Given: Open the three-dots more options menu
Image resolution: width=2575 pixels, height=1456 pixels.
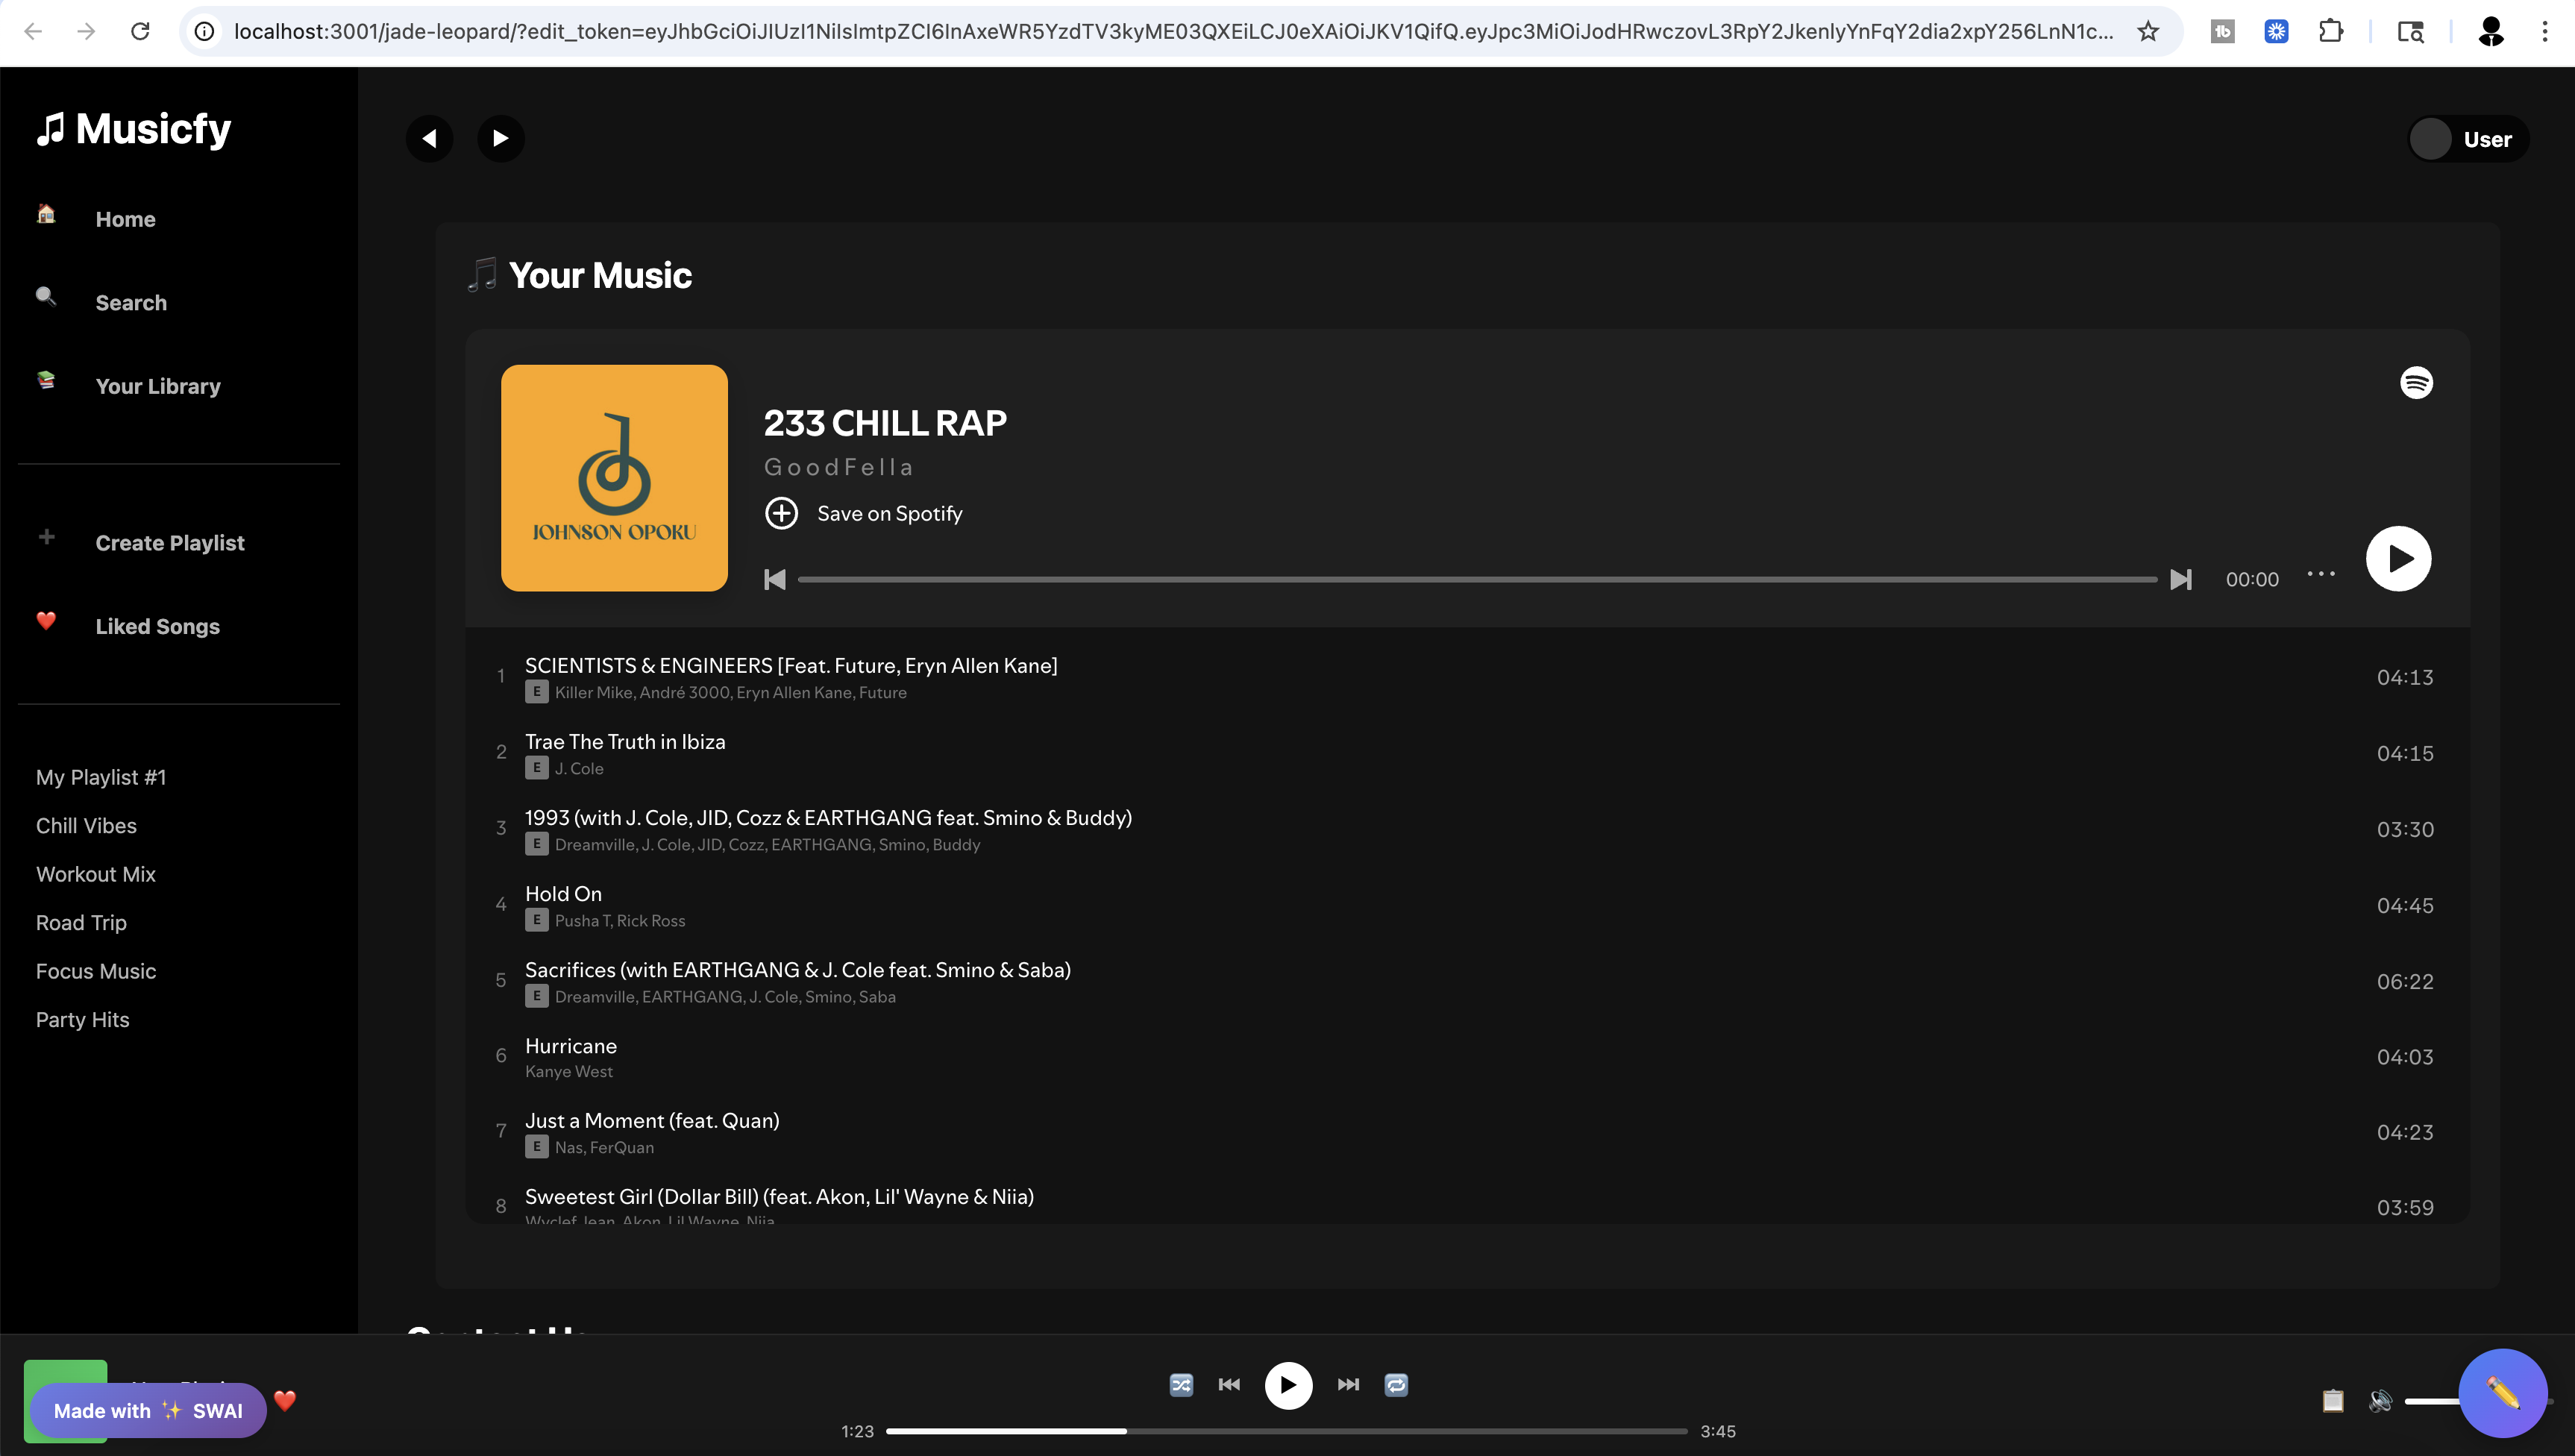Looking at the screenshot, I should point(2320,574).
